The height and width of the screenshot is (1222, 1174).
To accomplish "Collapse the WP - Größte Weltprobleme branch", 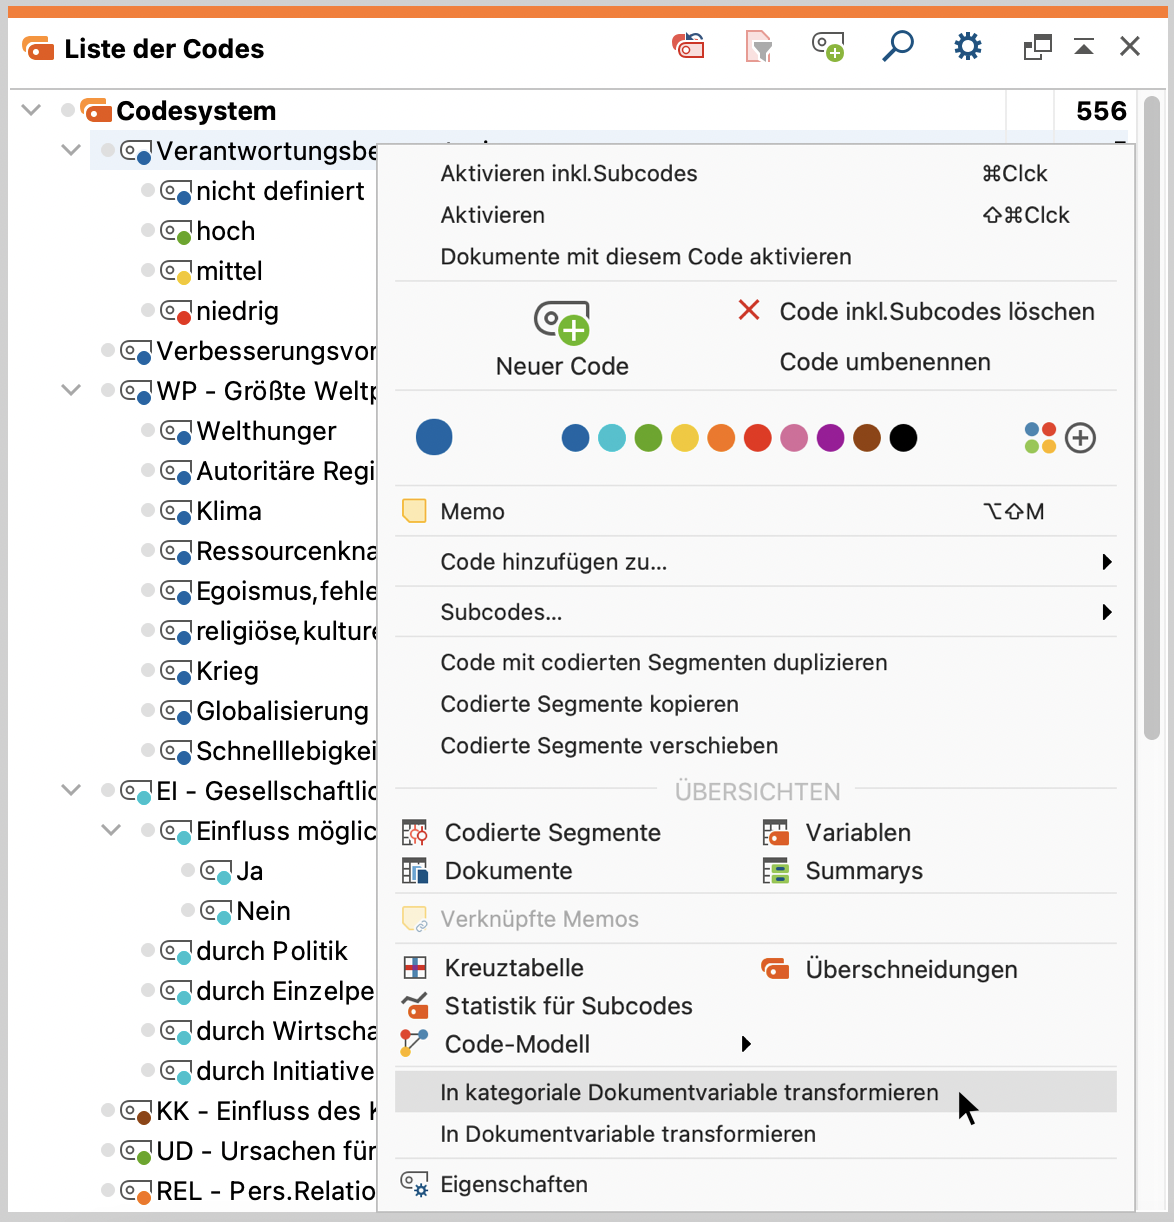I will 71,390.
